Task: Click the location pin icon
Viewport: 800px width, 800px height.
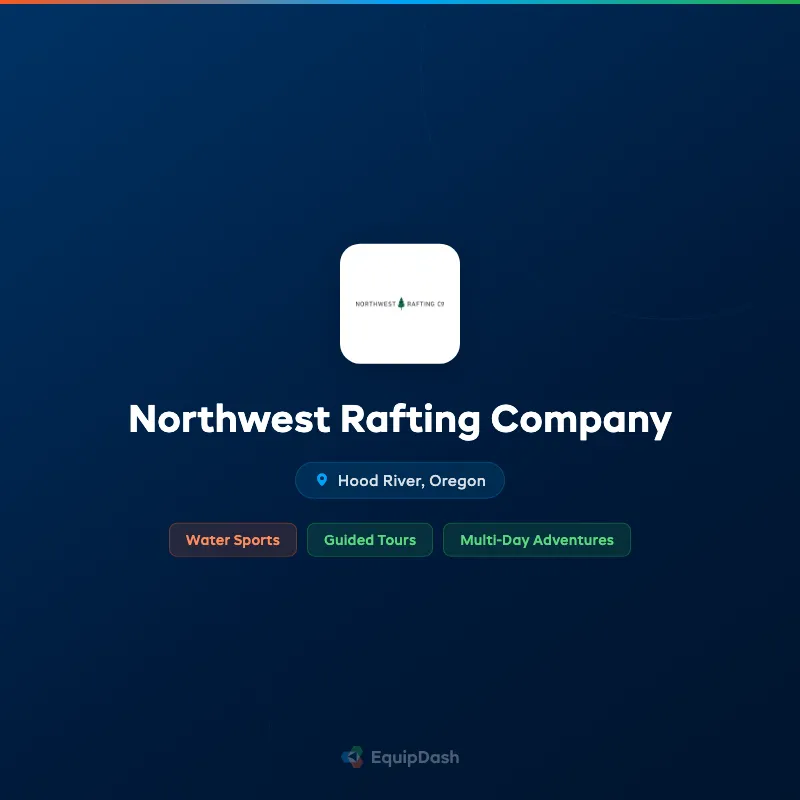Action: point(322,480)
